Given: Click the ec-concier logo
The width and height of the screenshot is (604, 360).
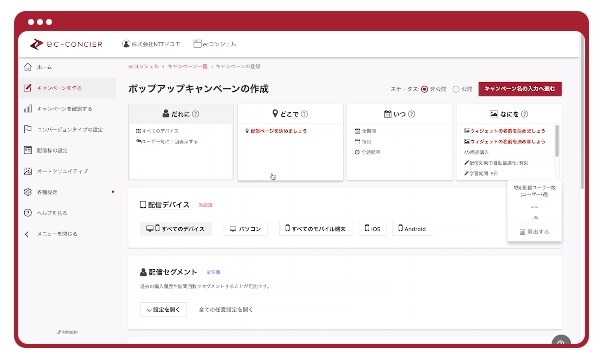Looking at the screenshot, I should point(67,44).
